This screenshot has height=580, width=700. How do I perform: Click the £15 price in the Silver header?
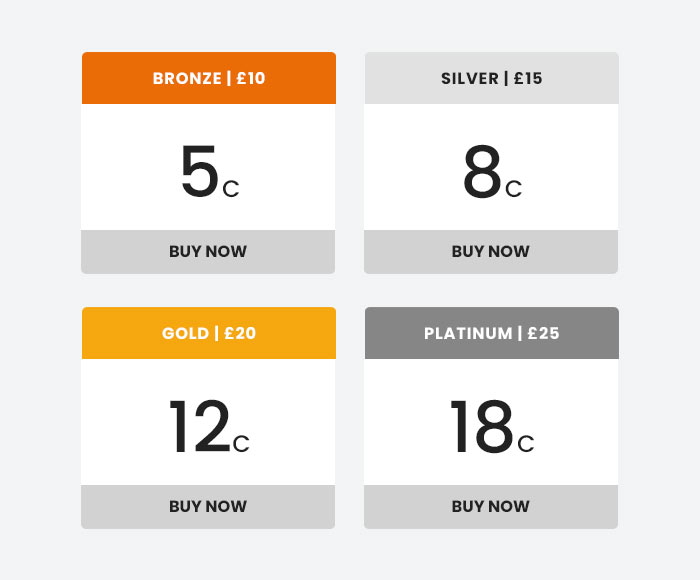[528, 78]
